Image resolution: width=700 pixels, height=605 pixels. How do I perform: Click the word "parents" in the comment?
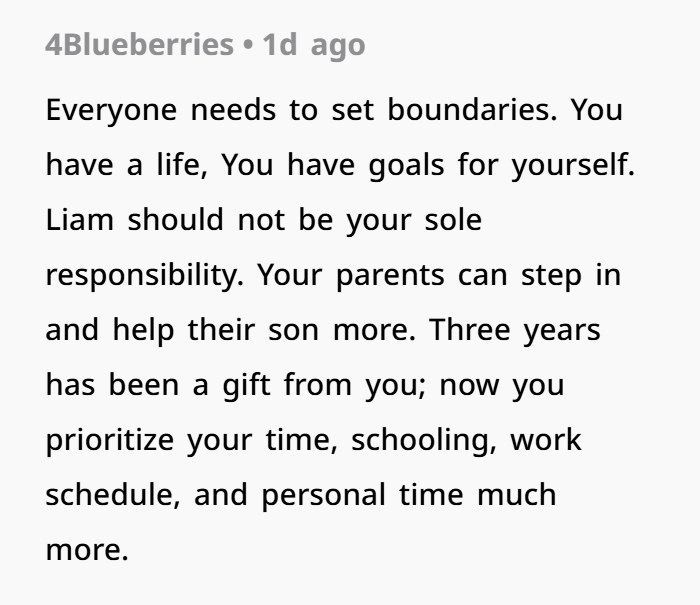[x=391, y=275]
